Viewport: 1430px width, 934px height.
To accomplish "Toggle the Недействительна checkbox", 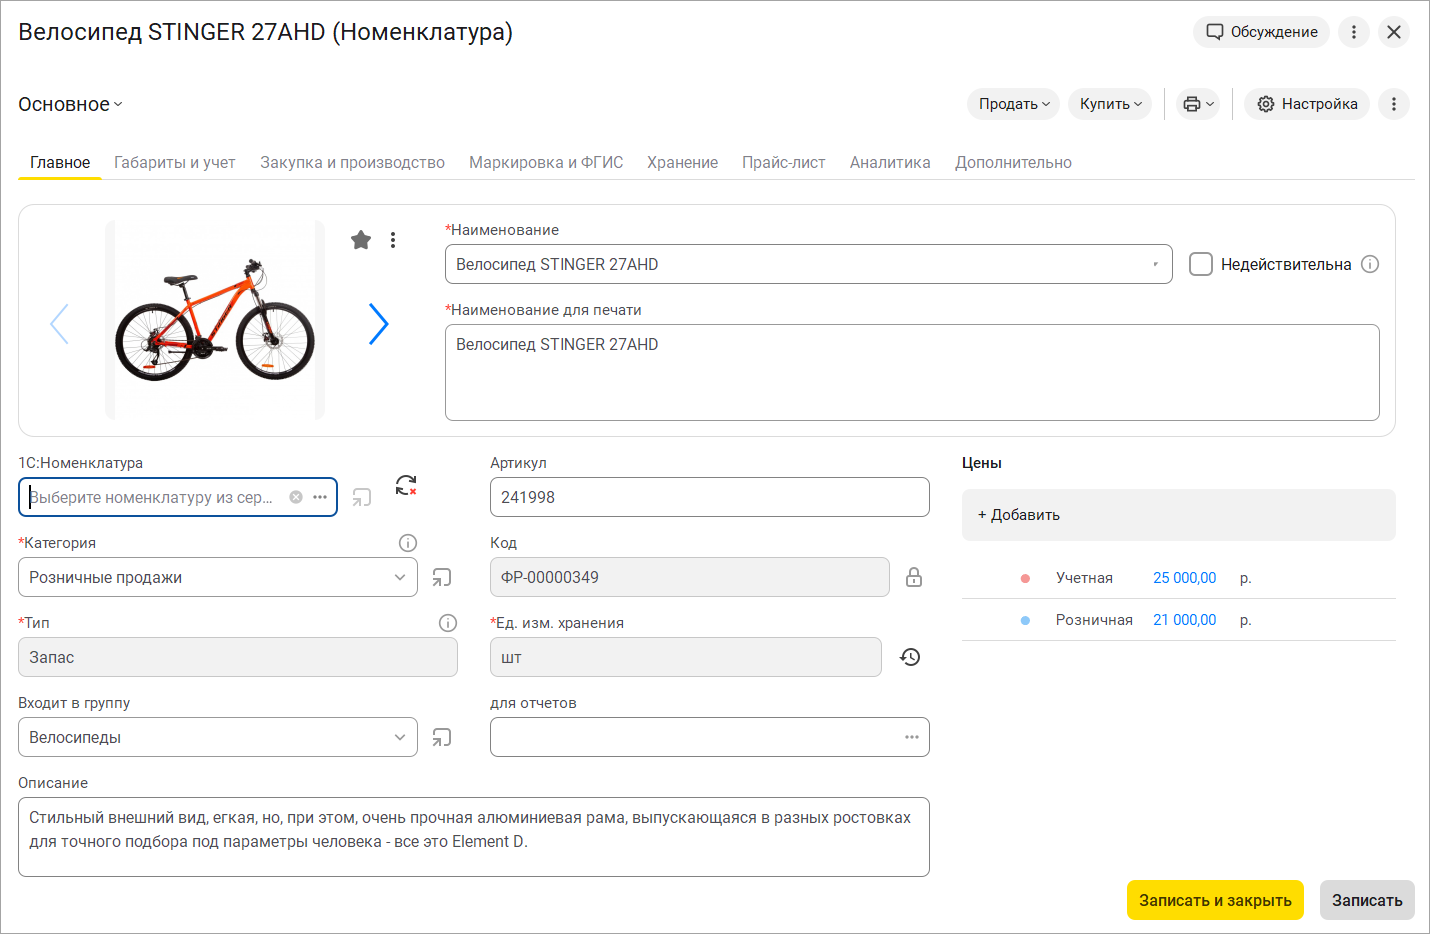I will coord(1201,264).
